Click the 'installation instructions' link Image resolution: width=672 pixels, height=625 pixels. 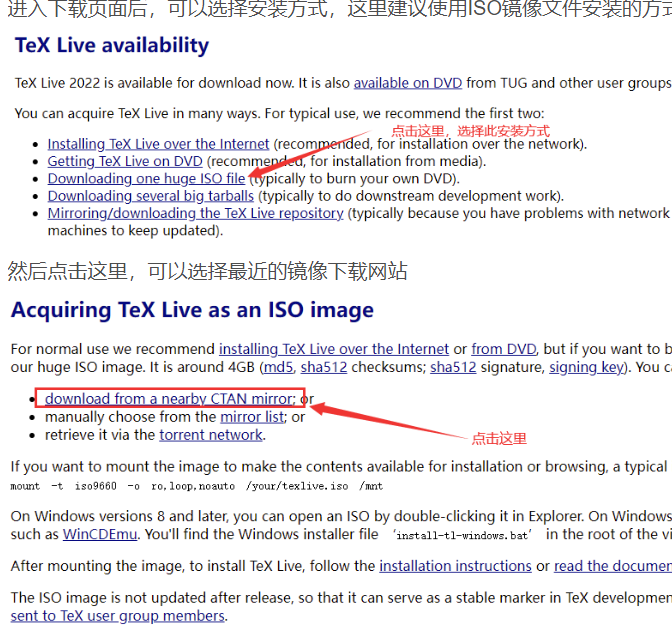(x=455, y=566)
